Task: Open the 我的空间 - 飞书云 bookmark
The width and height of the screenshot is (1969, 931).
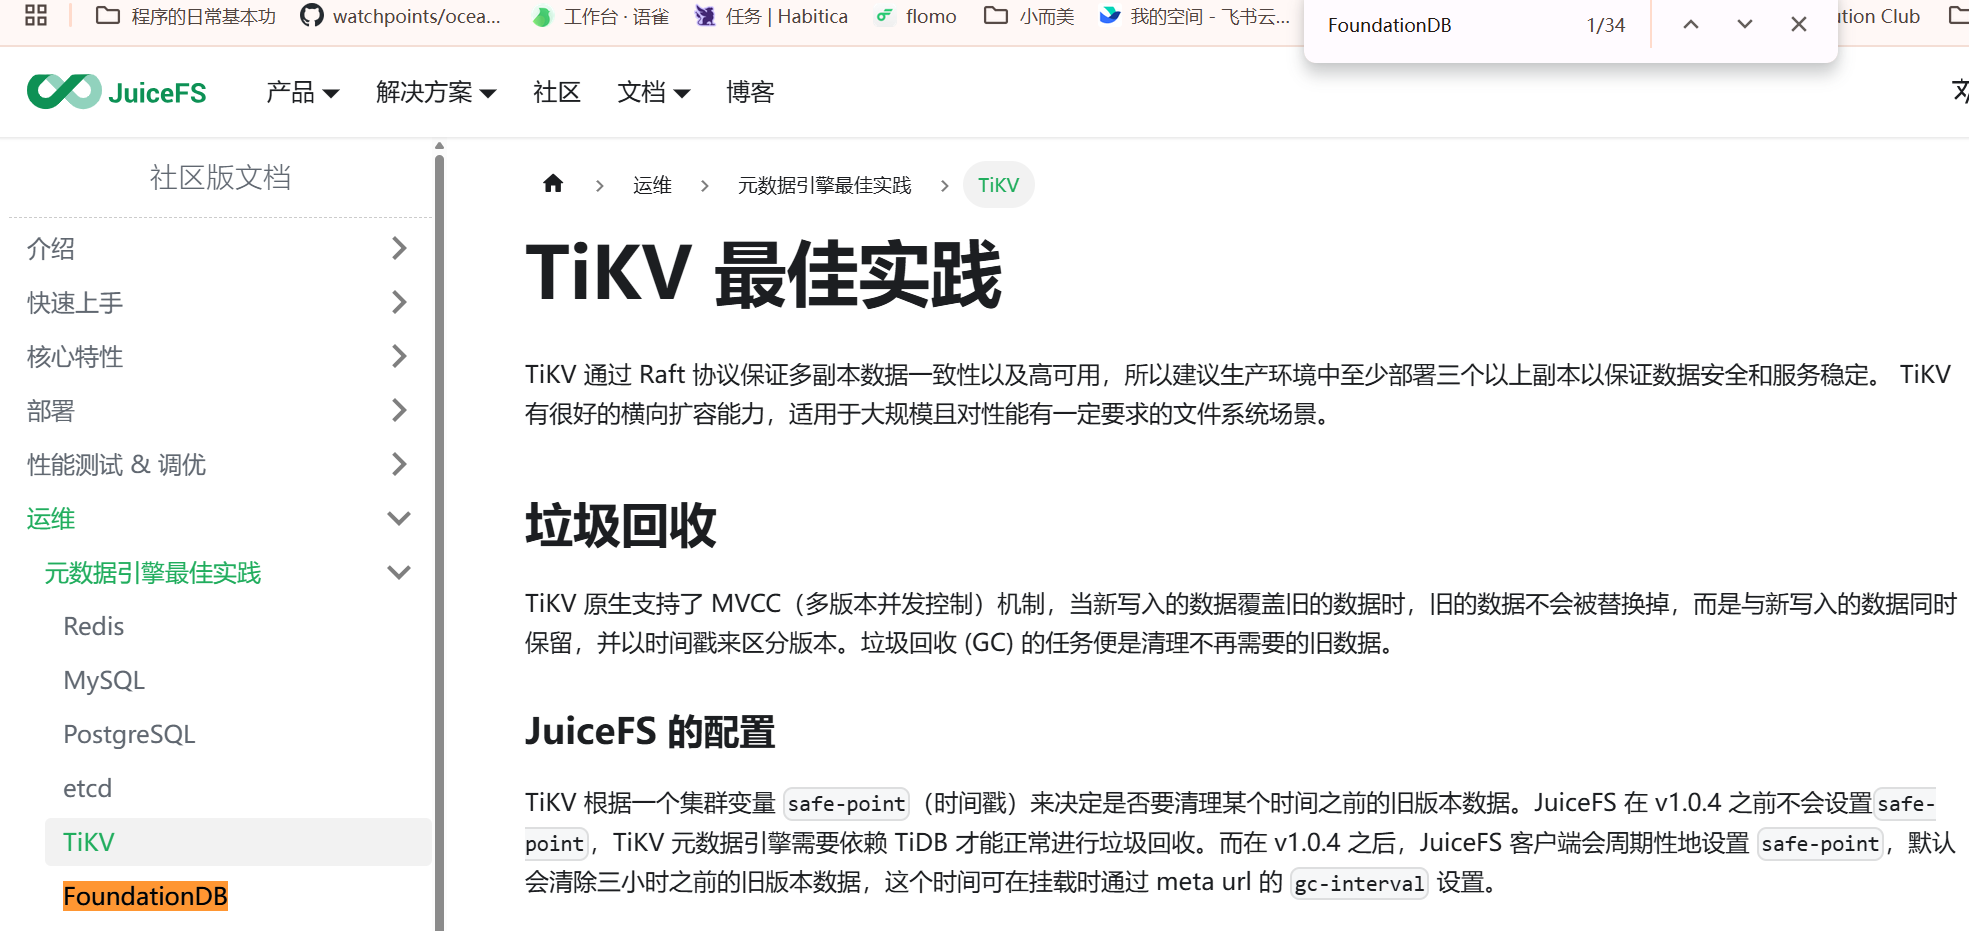Action: (x=1195, y=16)
